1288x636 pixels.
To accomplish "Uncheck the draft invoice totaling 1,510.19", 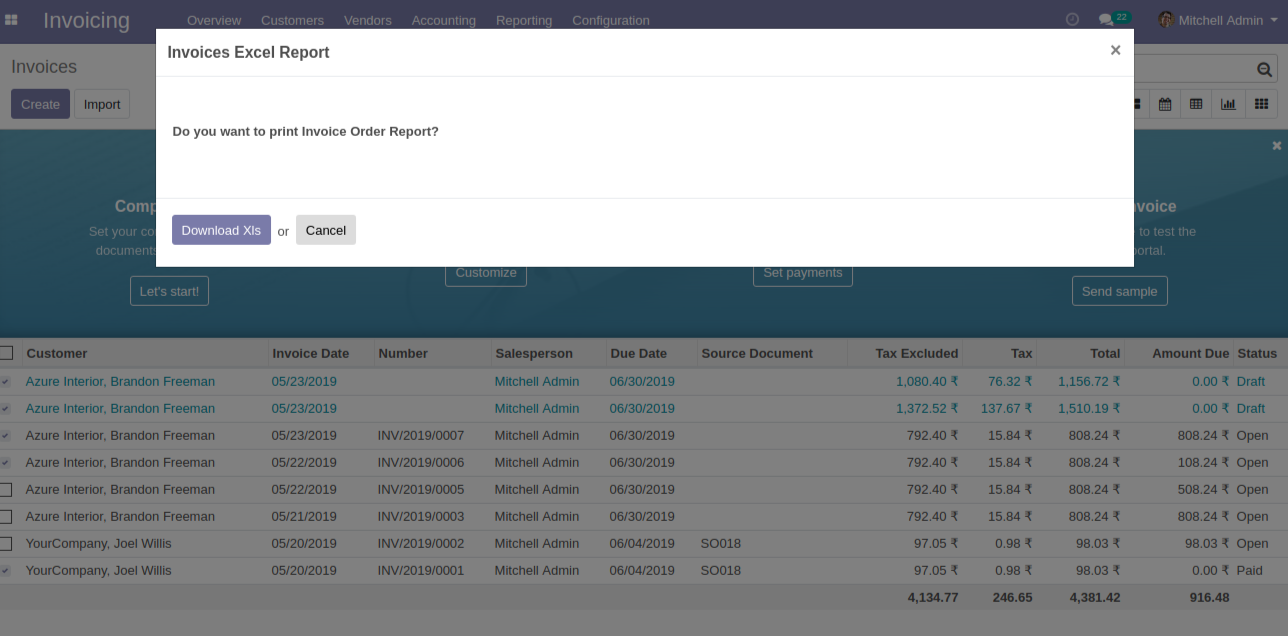I will click(6, 409).
